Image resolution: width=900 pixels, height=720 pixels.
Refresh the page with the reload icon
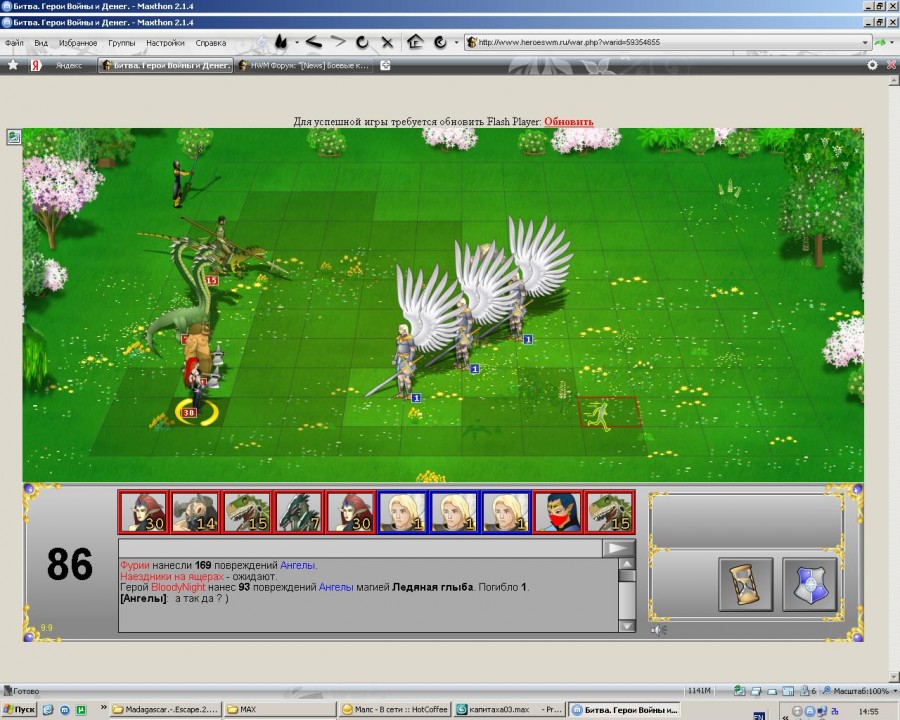362,42
